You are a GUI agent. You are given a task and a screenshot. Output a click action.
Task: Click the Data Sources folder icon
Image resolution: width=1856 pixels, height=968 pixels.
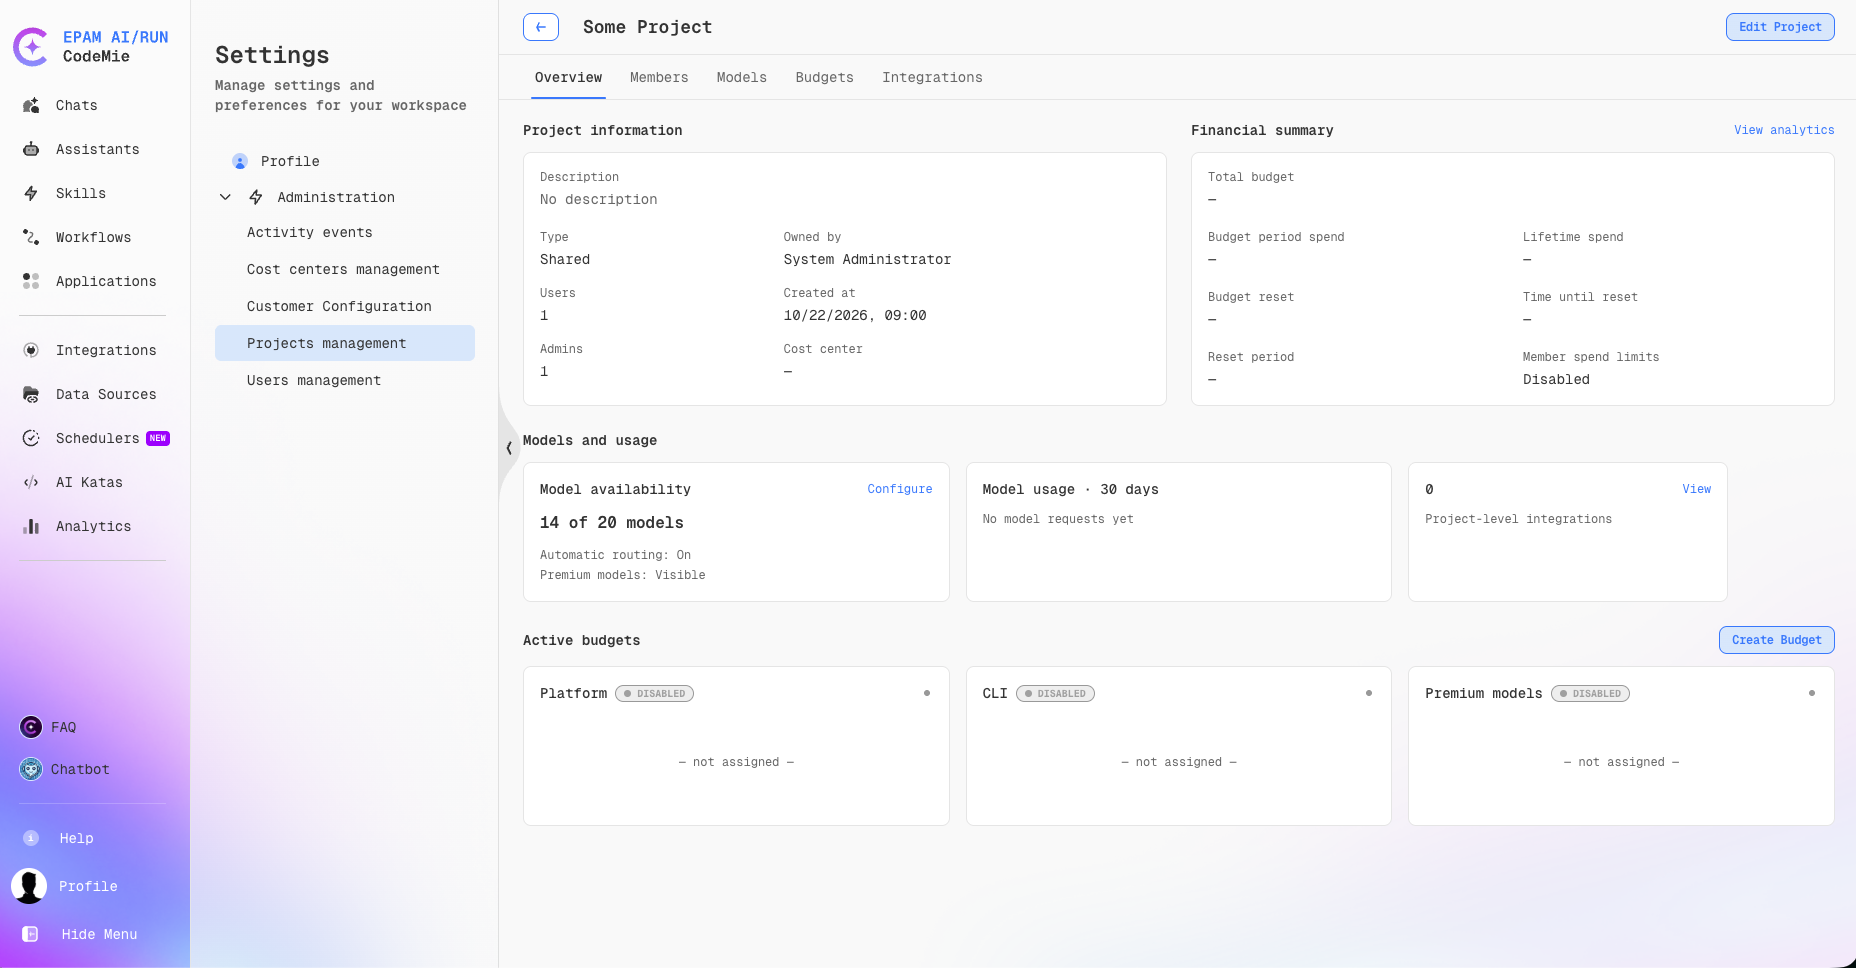click(31, 394)
